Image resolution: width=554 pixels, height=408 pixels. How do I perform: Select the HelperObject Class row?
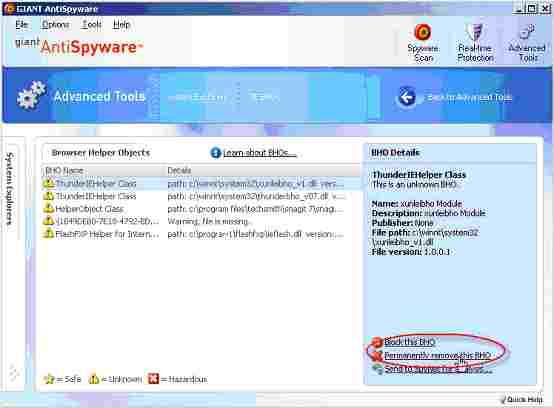point(201,209)
